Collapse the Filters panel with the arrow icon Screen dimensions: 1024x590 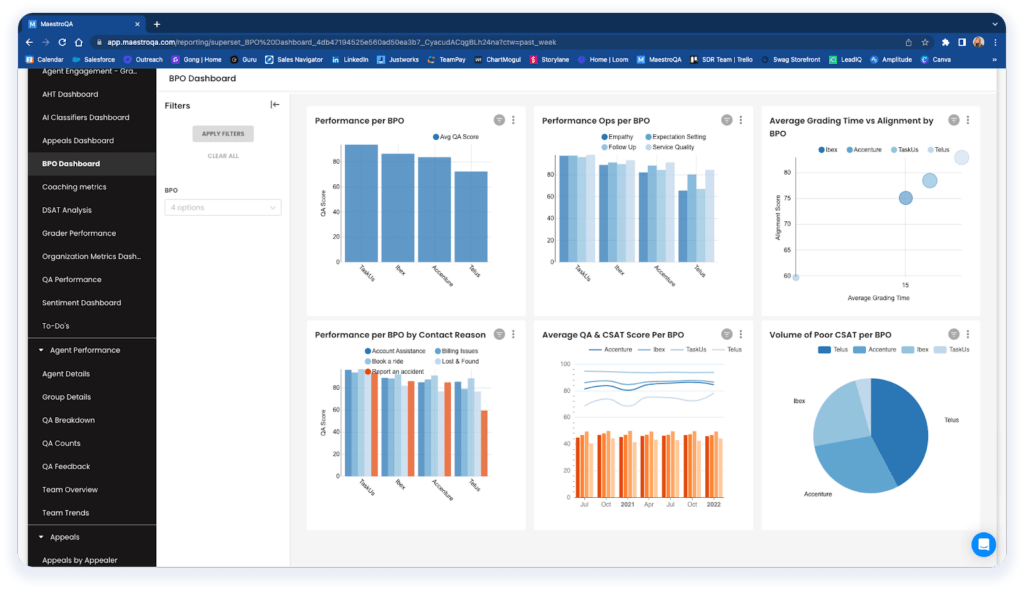[273, 104]
